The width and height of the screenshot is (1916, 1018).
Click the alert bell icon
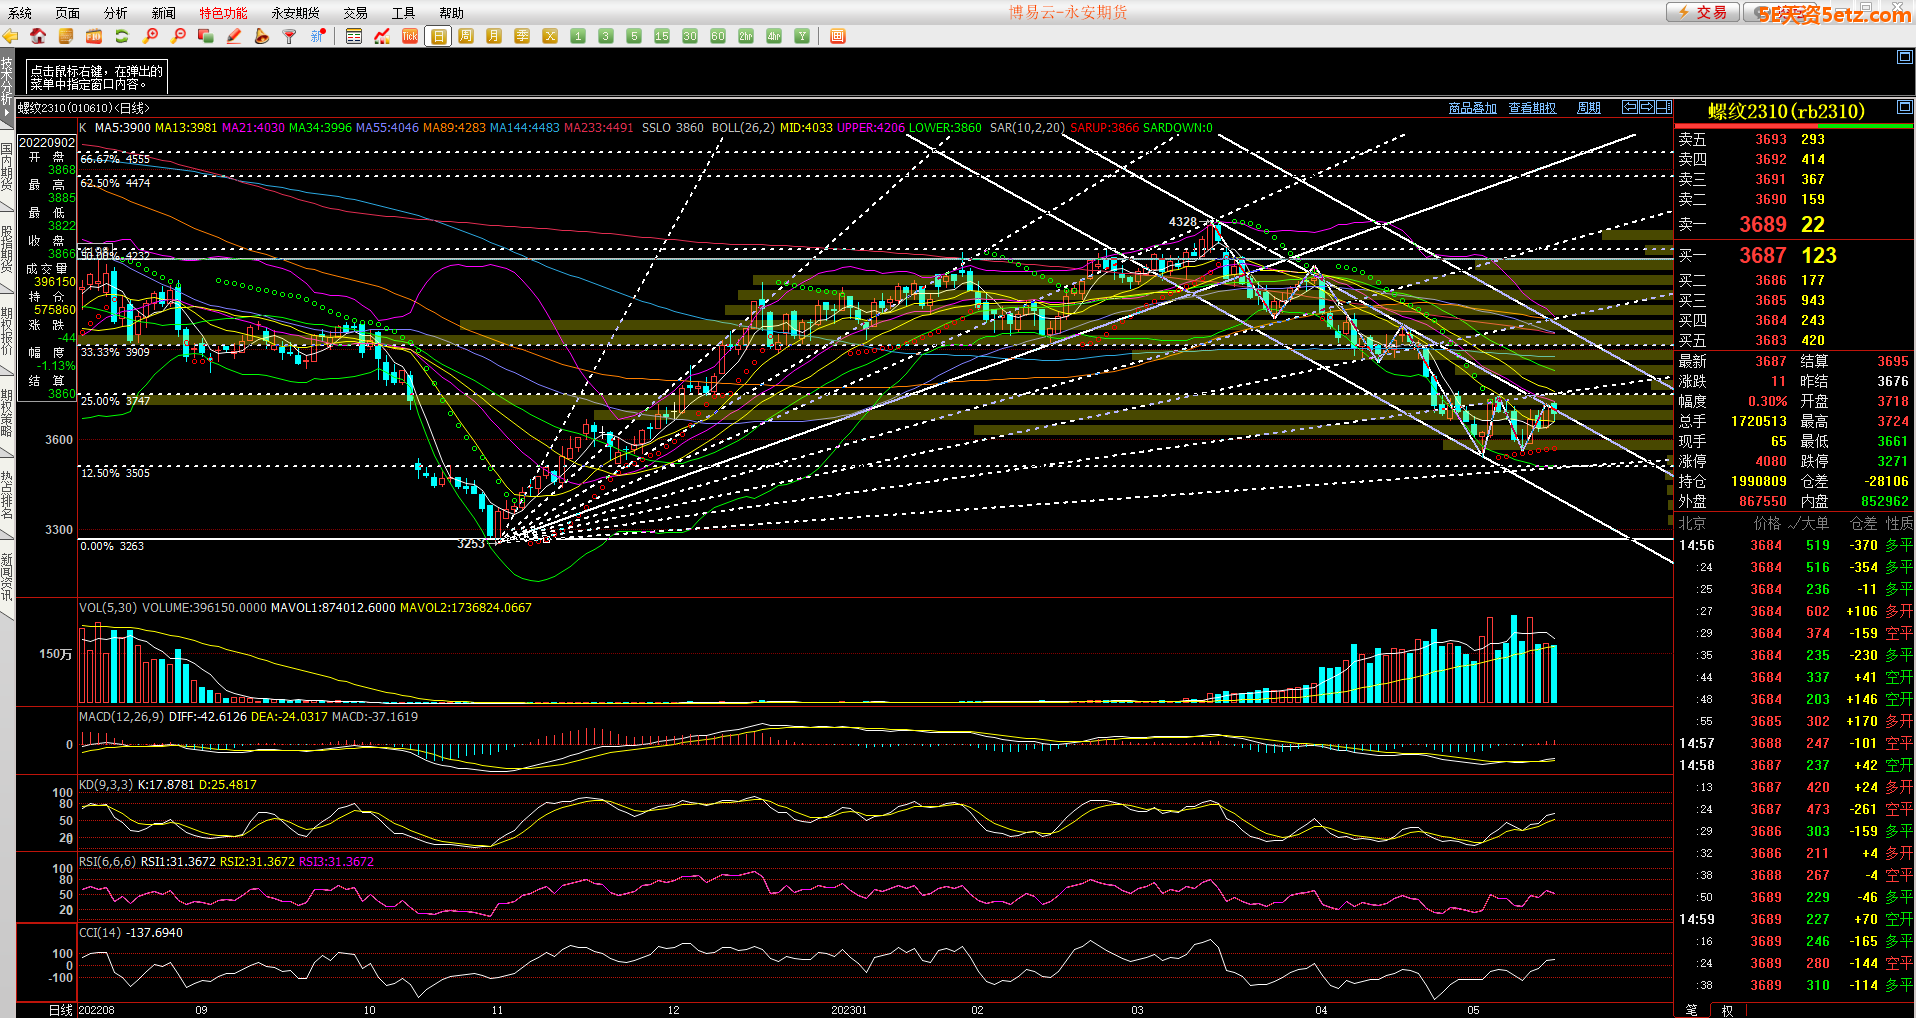[262, 36]
